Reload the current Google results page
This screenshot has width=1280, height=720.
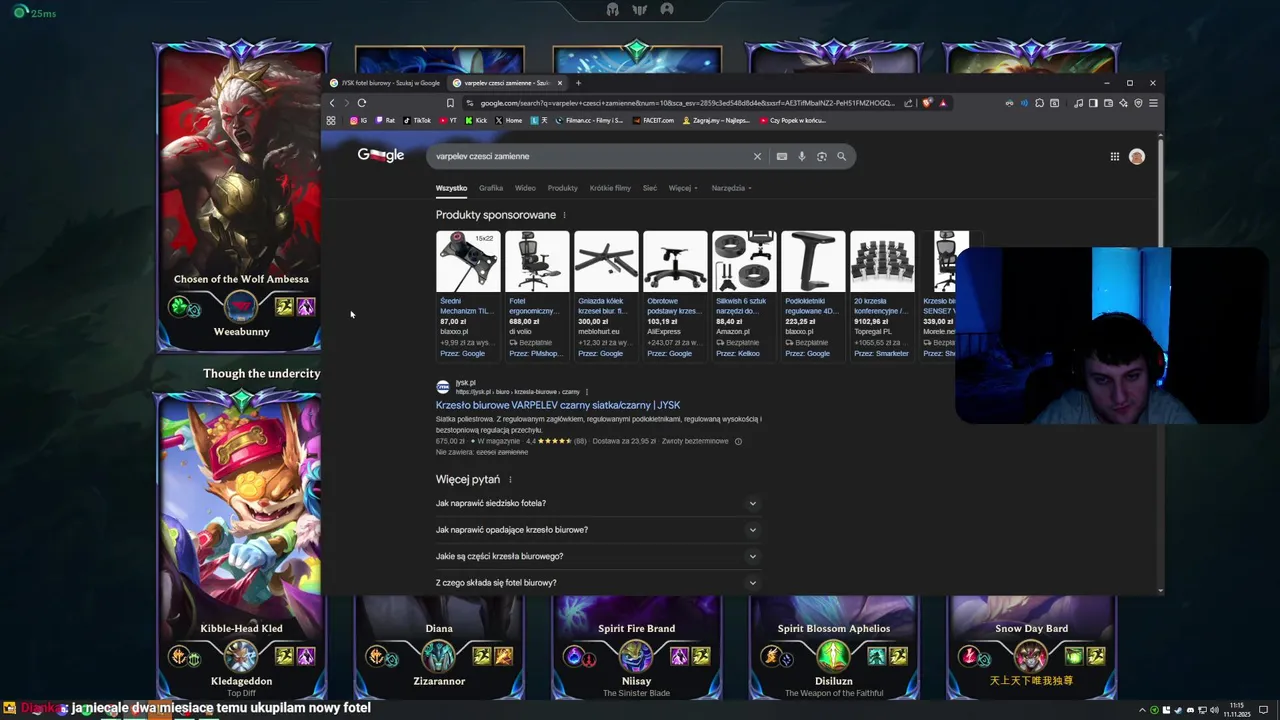362,103
